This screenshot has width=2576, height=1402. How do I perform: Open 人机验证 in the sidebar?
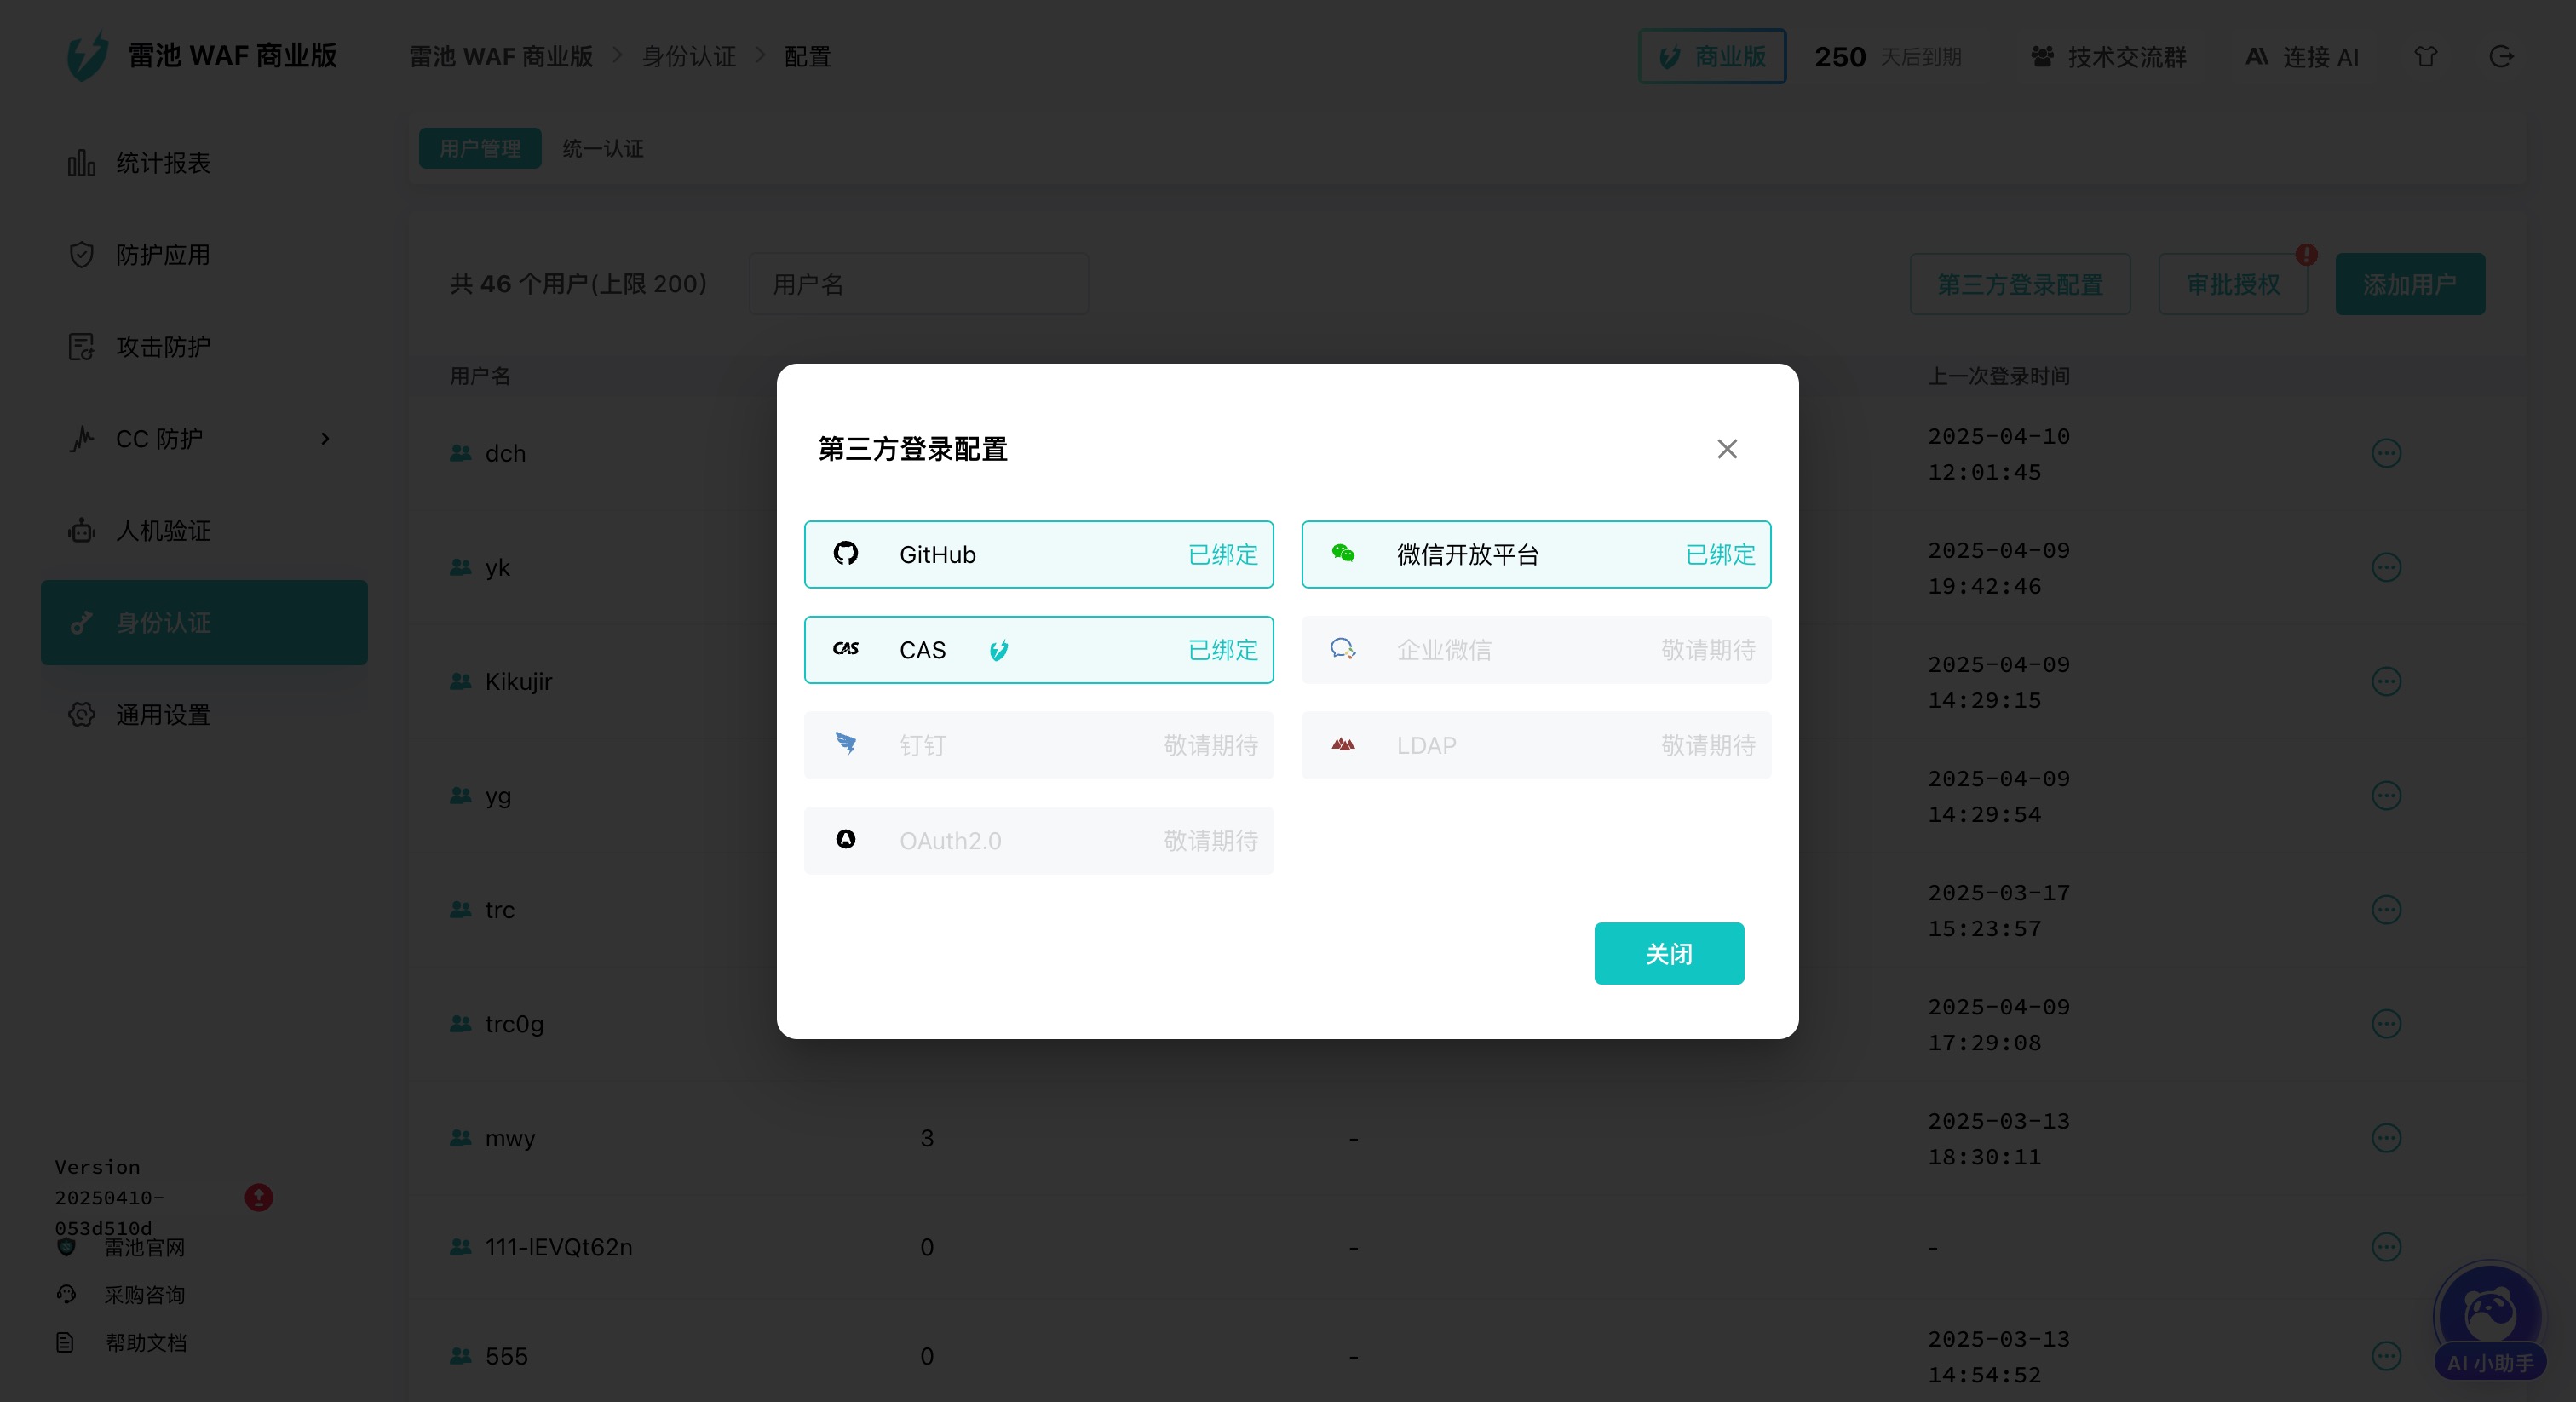coord(204,531)
